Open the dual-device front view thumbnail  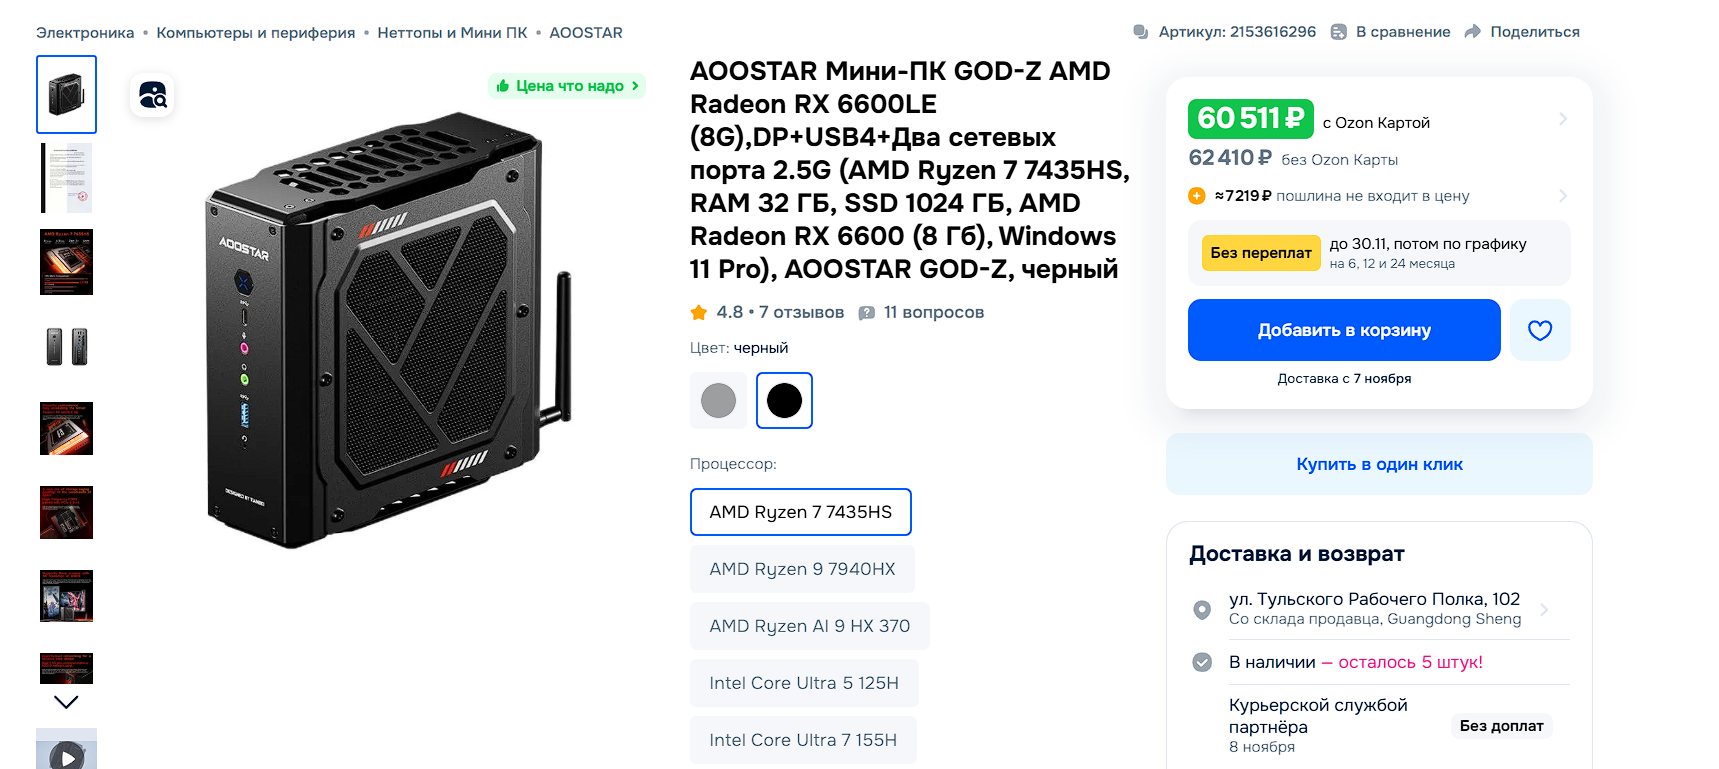pos(67,346)
